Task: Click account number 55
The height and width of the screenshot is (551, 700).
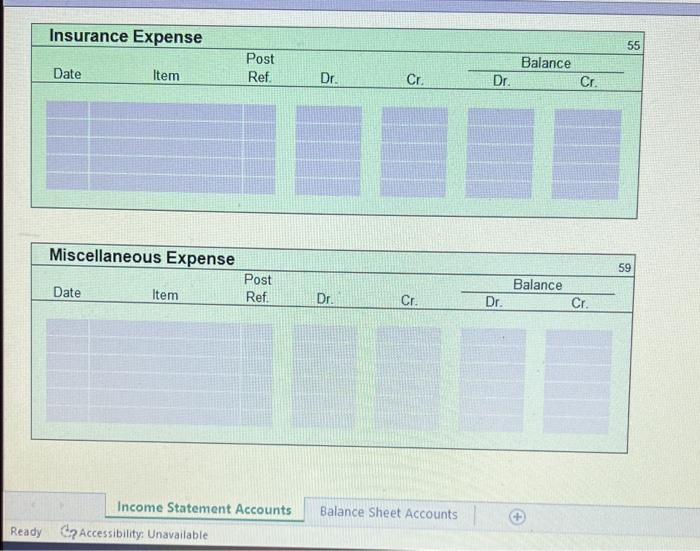Action: [633, 46]
